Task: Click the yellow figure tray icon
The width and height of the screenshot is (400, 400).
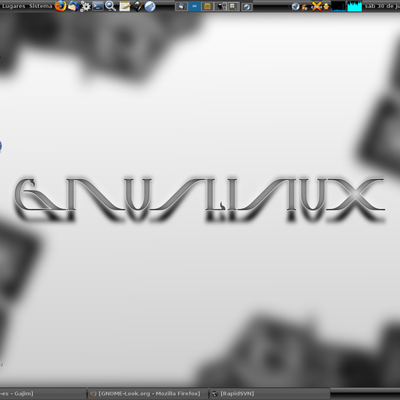Action: [x=326, y=6]
